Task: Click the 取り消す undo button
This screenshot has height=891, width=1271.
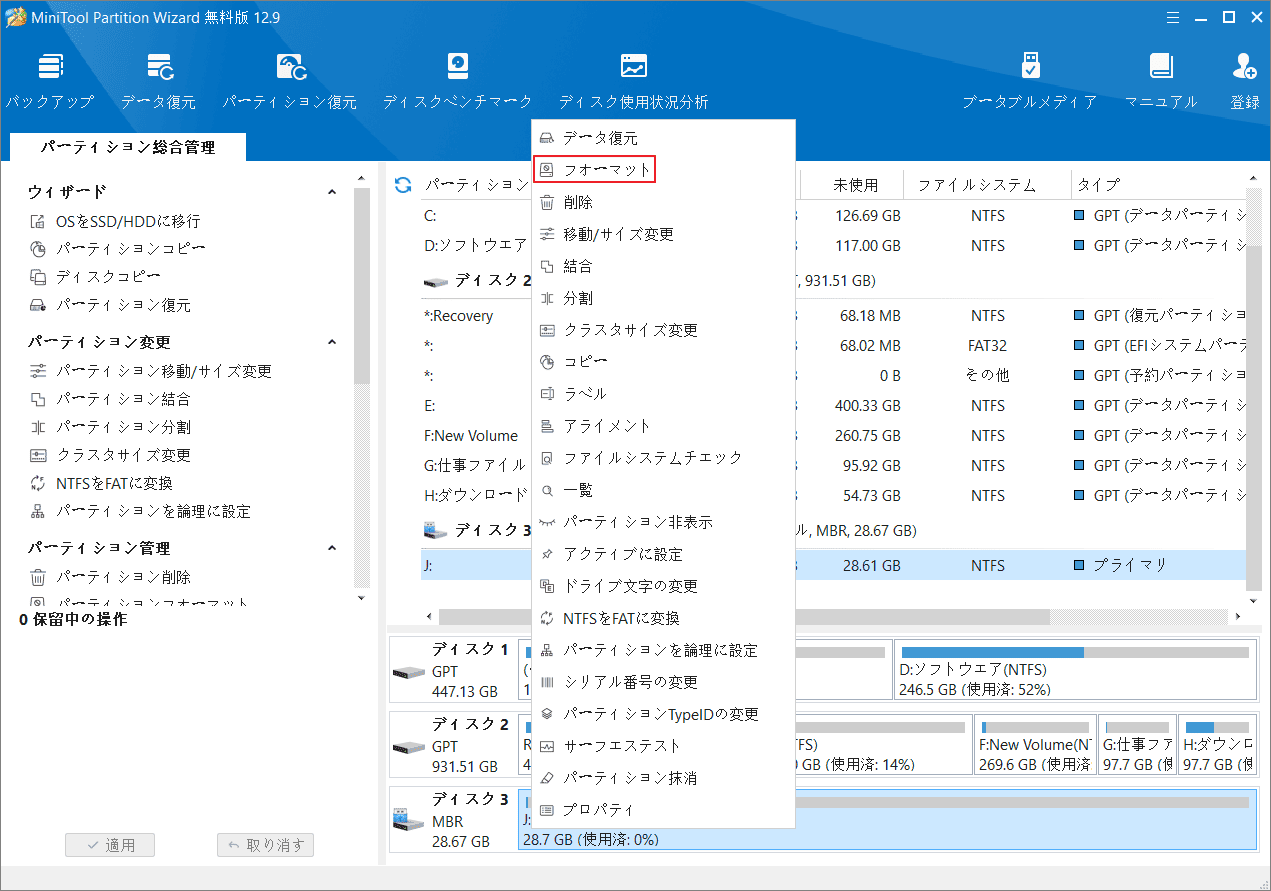Action: (x=265, y=845)
